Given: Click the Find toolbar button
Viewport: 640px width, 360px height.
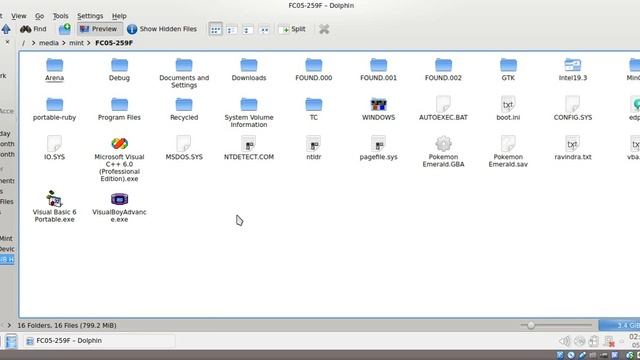Looking at the screenshot, I should (x=33, y=29).
